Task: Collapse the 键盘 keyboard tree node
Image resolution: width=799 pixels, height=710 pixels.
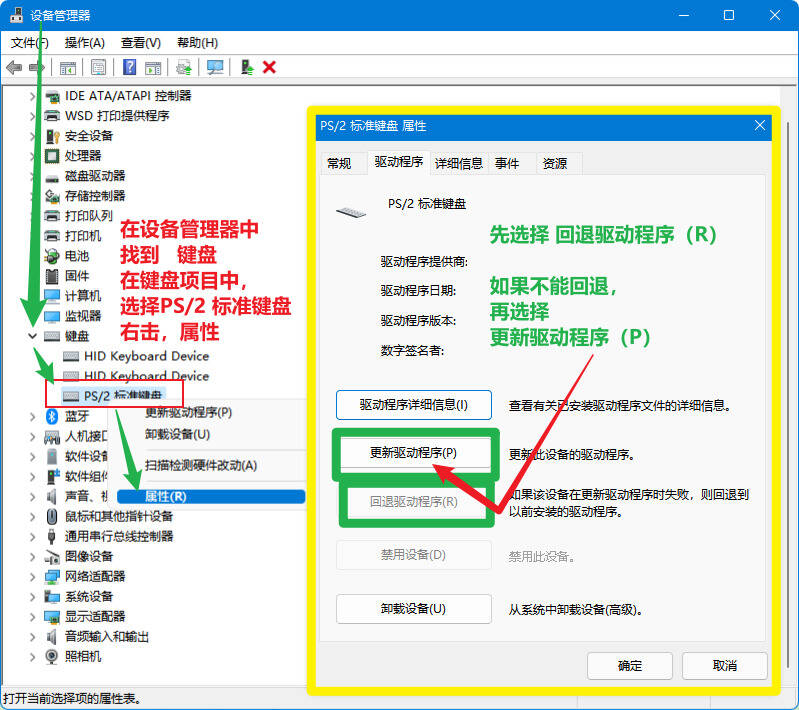Action: 33,336
